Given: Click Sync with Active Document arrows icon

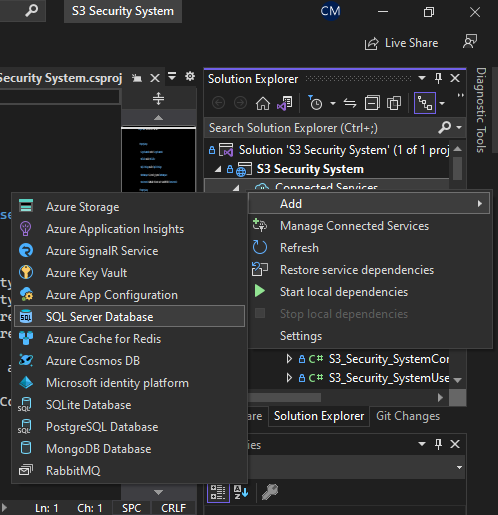Looking at the screenshot, I should pyautogui.click(x=350, y=103).
